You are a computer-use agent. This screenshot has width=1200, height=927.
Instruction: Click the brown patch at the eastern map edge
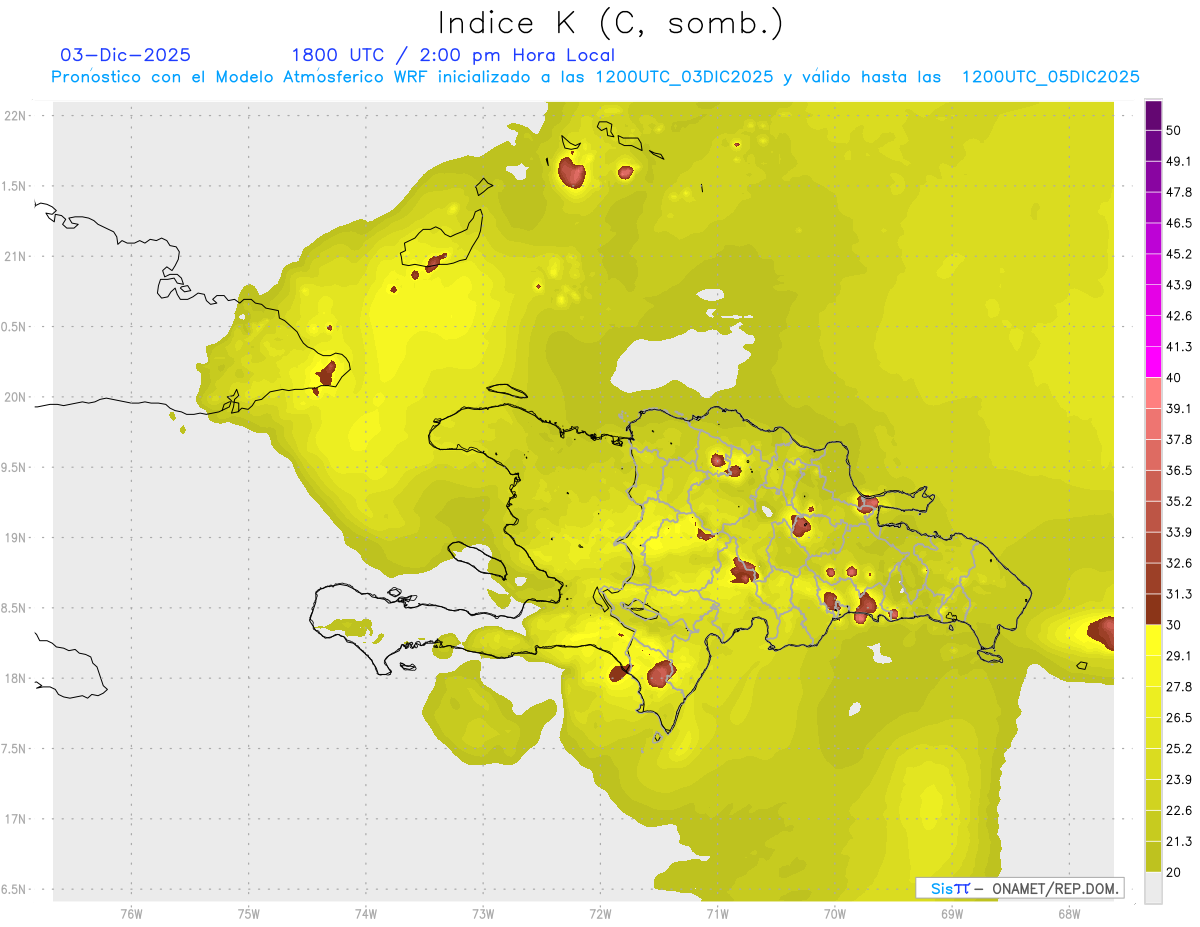click(x=1101, y=632)
